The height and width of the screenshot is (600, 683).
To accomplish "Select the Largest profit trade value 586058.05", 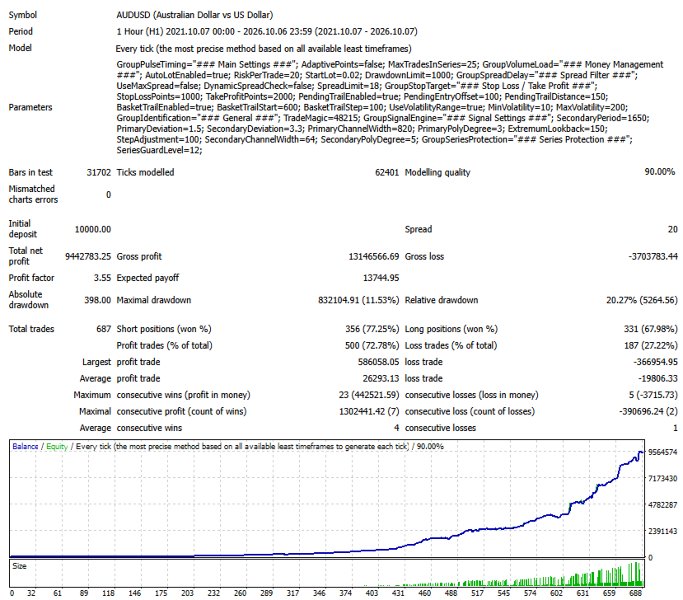I will pyautogui.click(x=378, y=362).
